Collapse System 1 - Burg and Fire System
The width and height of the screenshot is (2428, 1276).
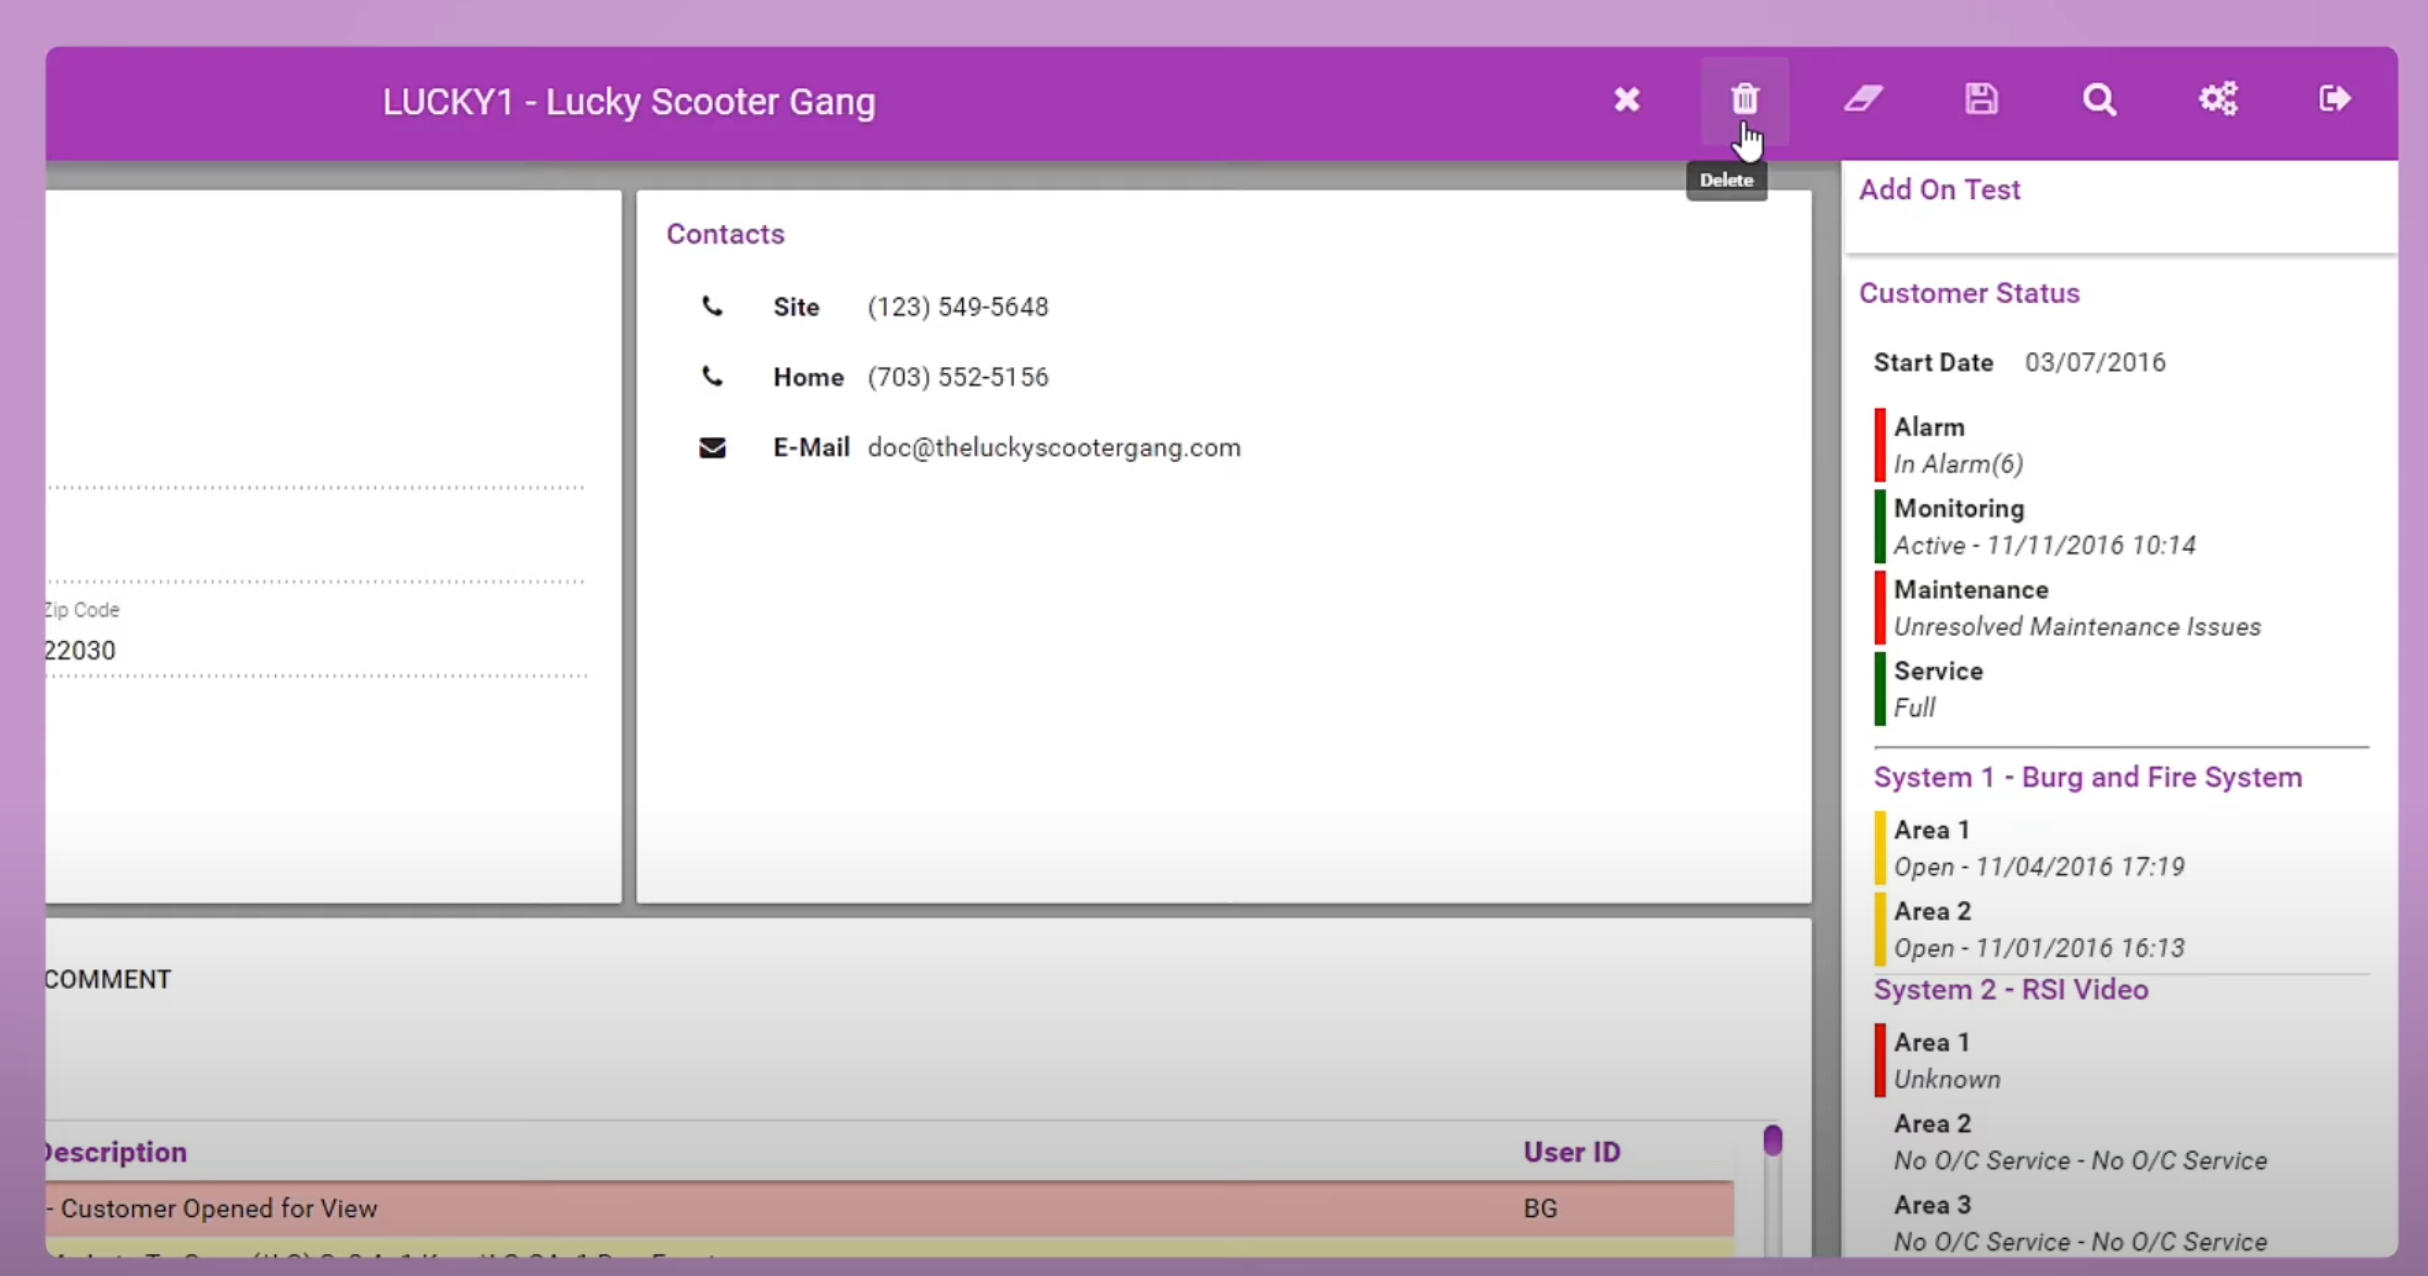pos(2088,777)
